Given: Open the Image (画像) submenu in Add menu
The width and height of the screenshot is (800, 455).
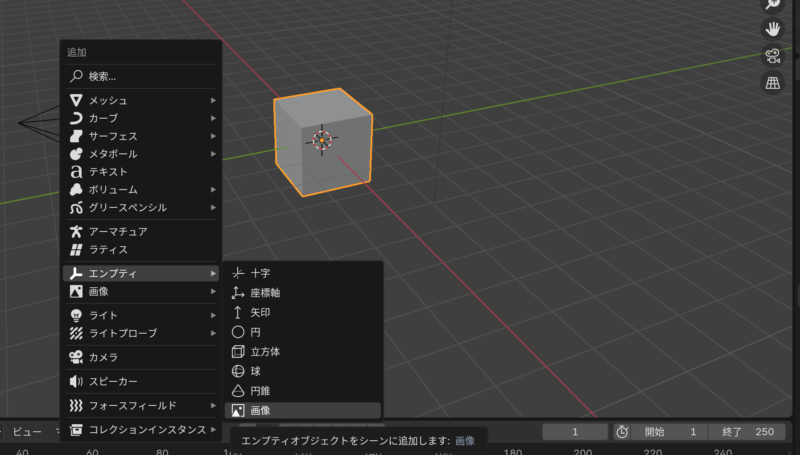Looking at the screenshot, I should [x=141, y=291].
